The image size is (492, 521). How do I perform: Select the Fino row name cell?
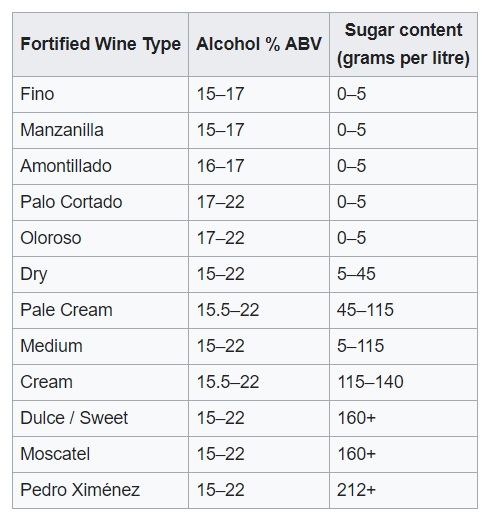pyautogui.click(x=100, y=94)
